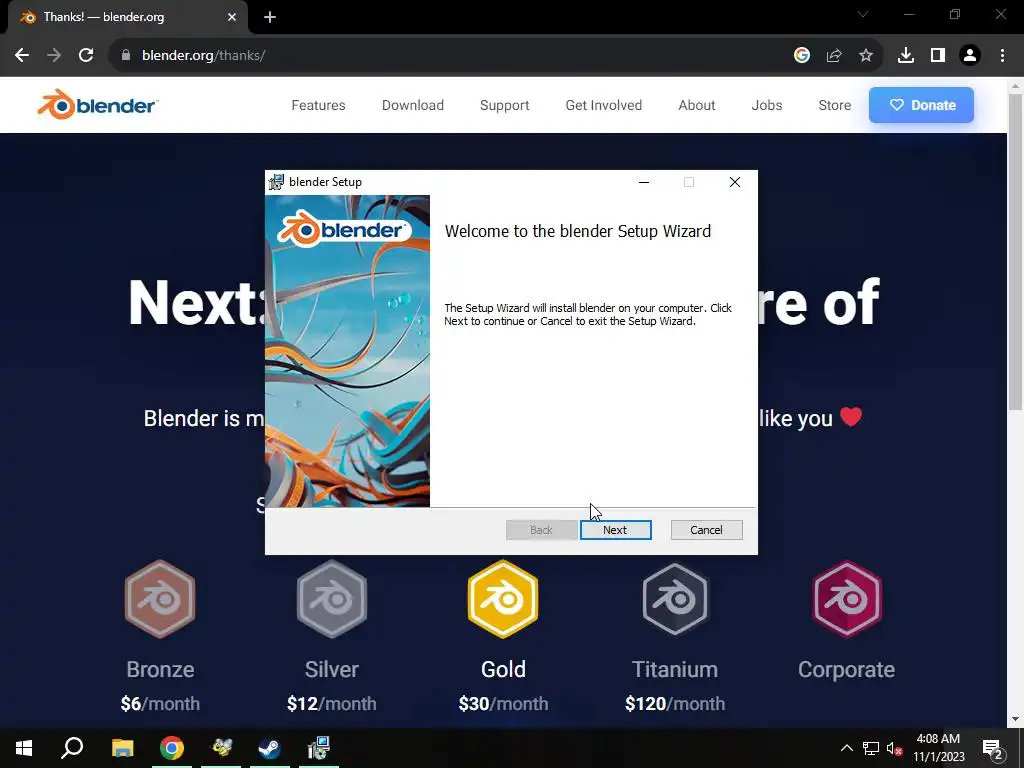Click the blue Donate button
This screenshot has height=768, width=1024.
tap(921, 105)
